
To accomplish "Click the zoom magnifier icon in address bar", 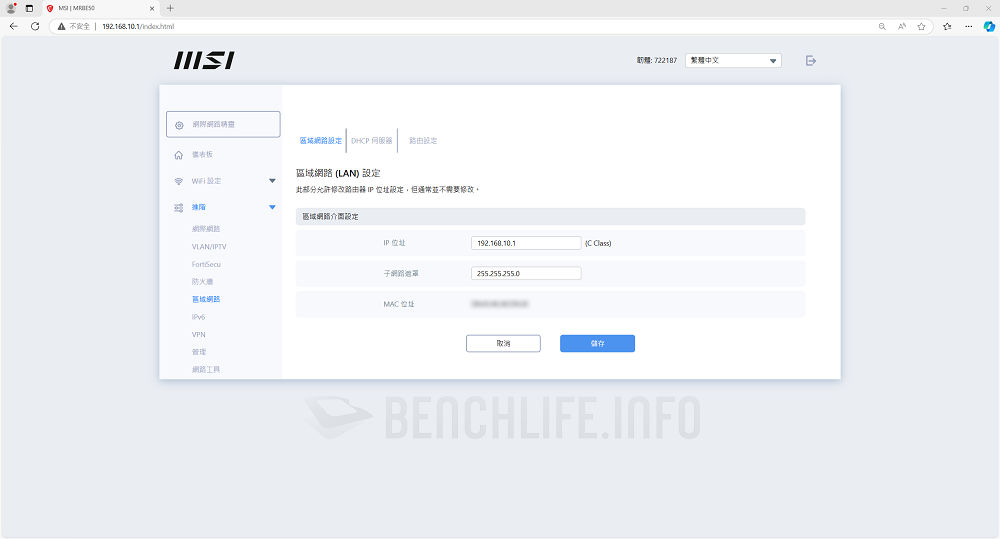I will pos(882,26).
